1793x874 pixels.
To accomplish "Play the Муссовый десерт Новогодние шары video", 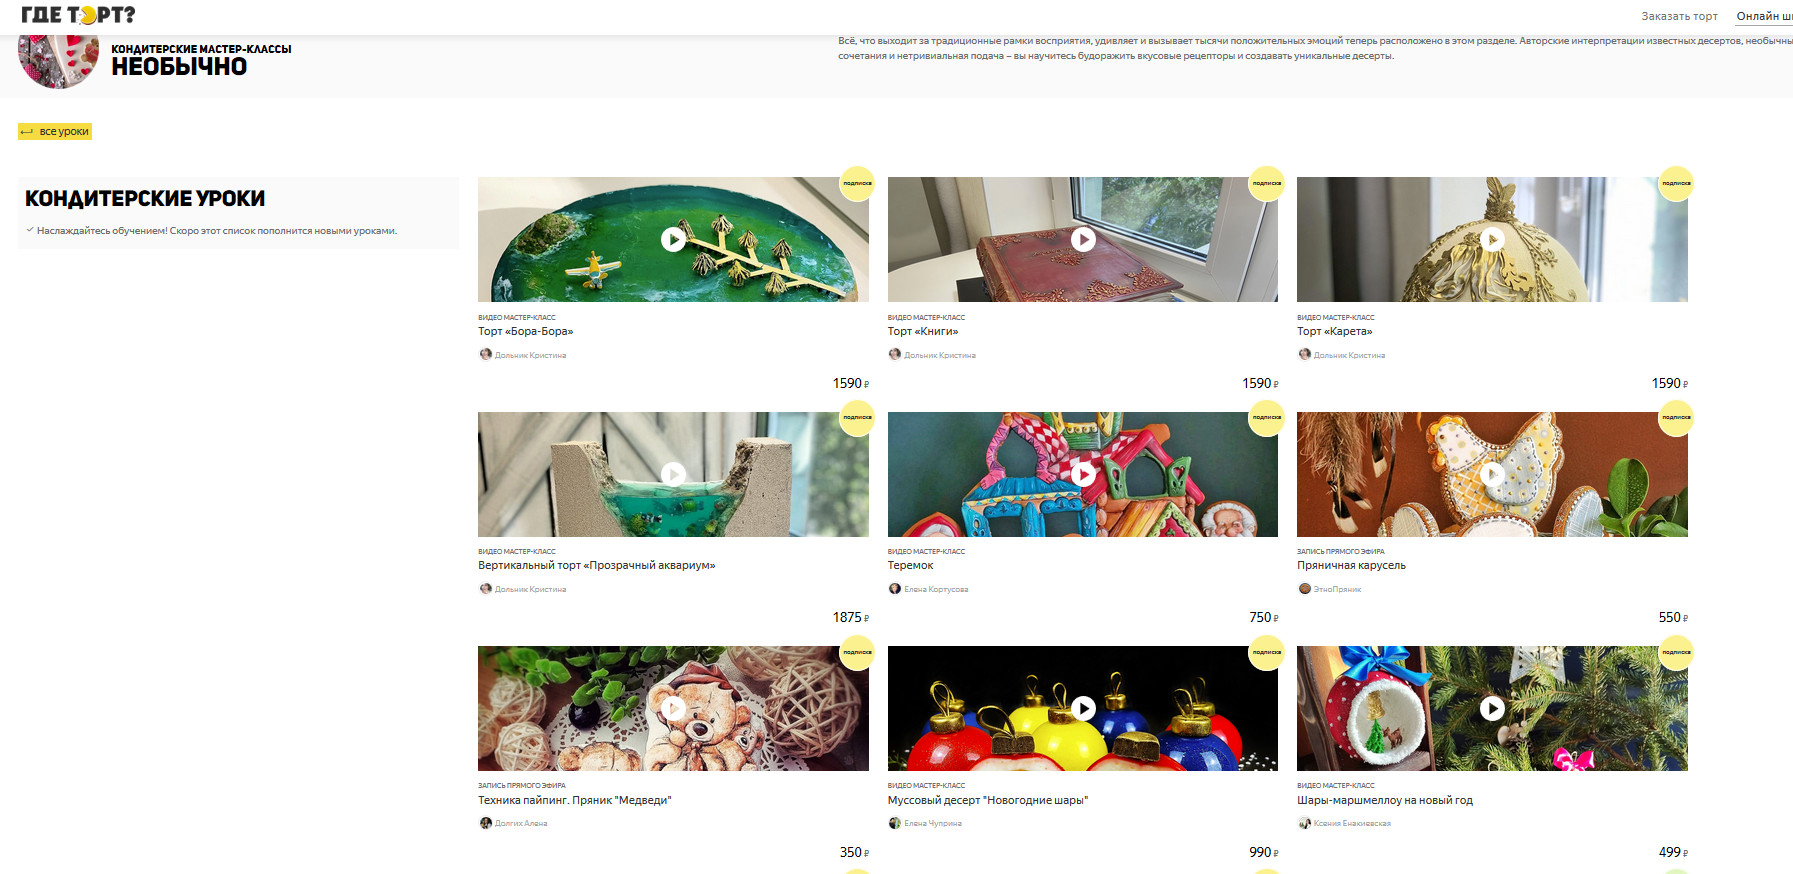I will [1083, 708].
